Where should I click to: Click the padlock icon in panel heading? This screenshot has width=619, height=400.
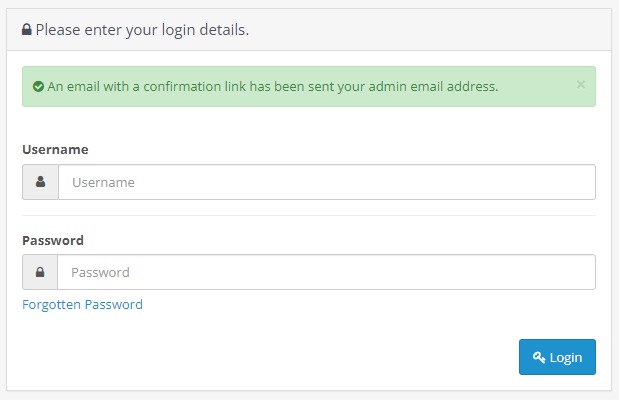(x=26, y=30)
